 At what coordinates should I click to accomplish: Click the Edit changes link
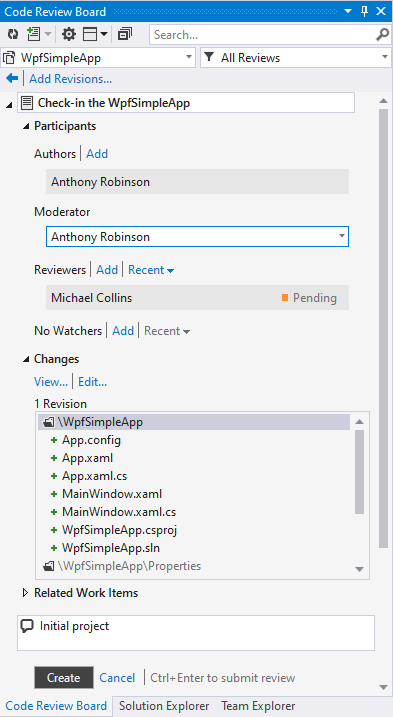pyautogui.click(x=92, y=382)
